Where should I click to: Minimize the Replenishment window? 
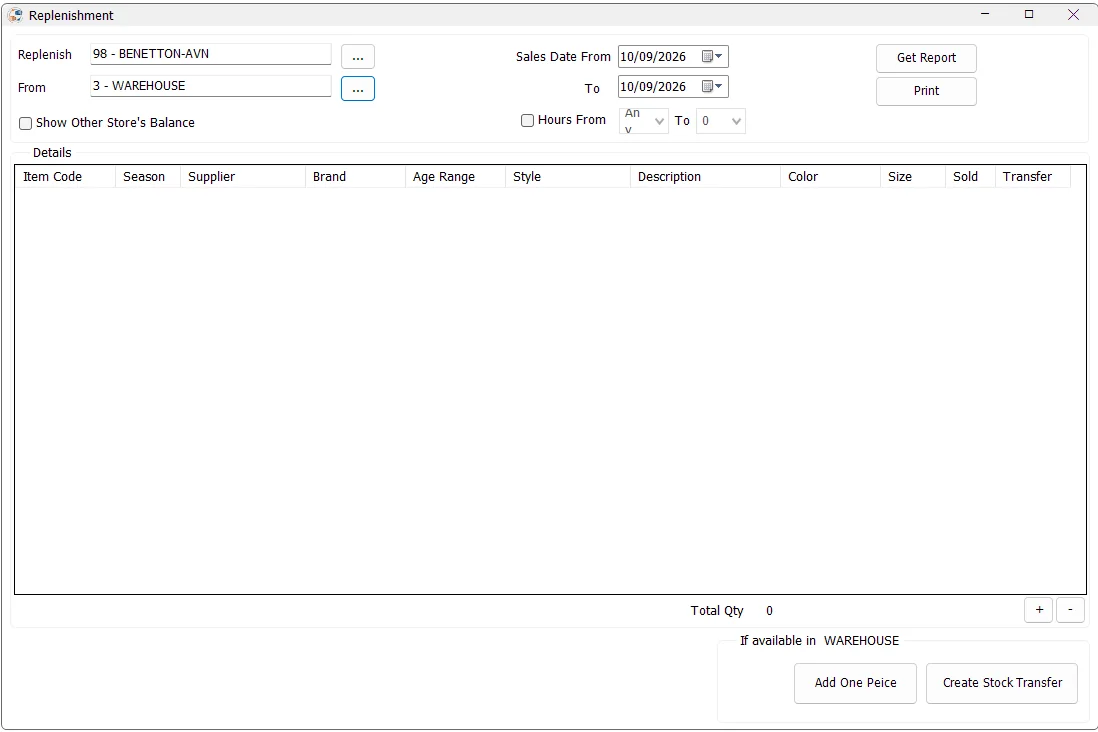(x=985, y=14)
